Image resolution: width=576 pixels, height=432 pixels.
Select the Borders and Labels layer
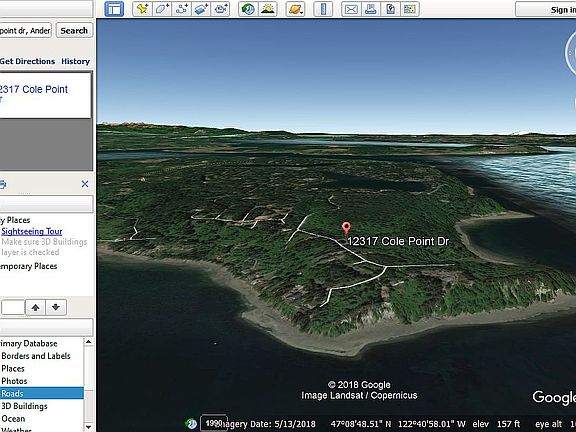click(x=36, y=356)
